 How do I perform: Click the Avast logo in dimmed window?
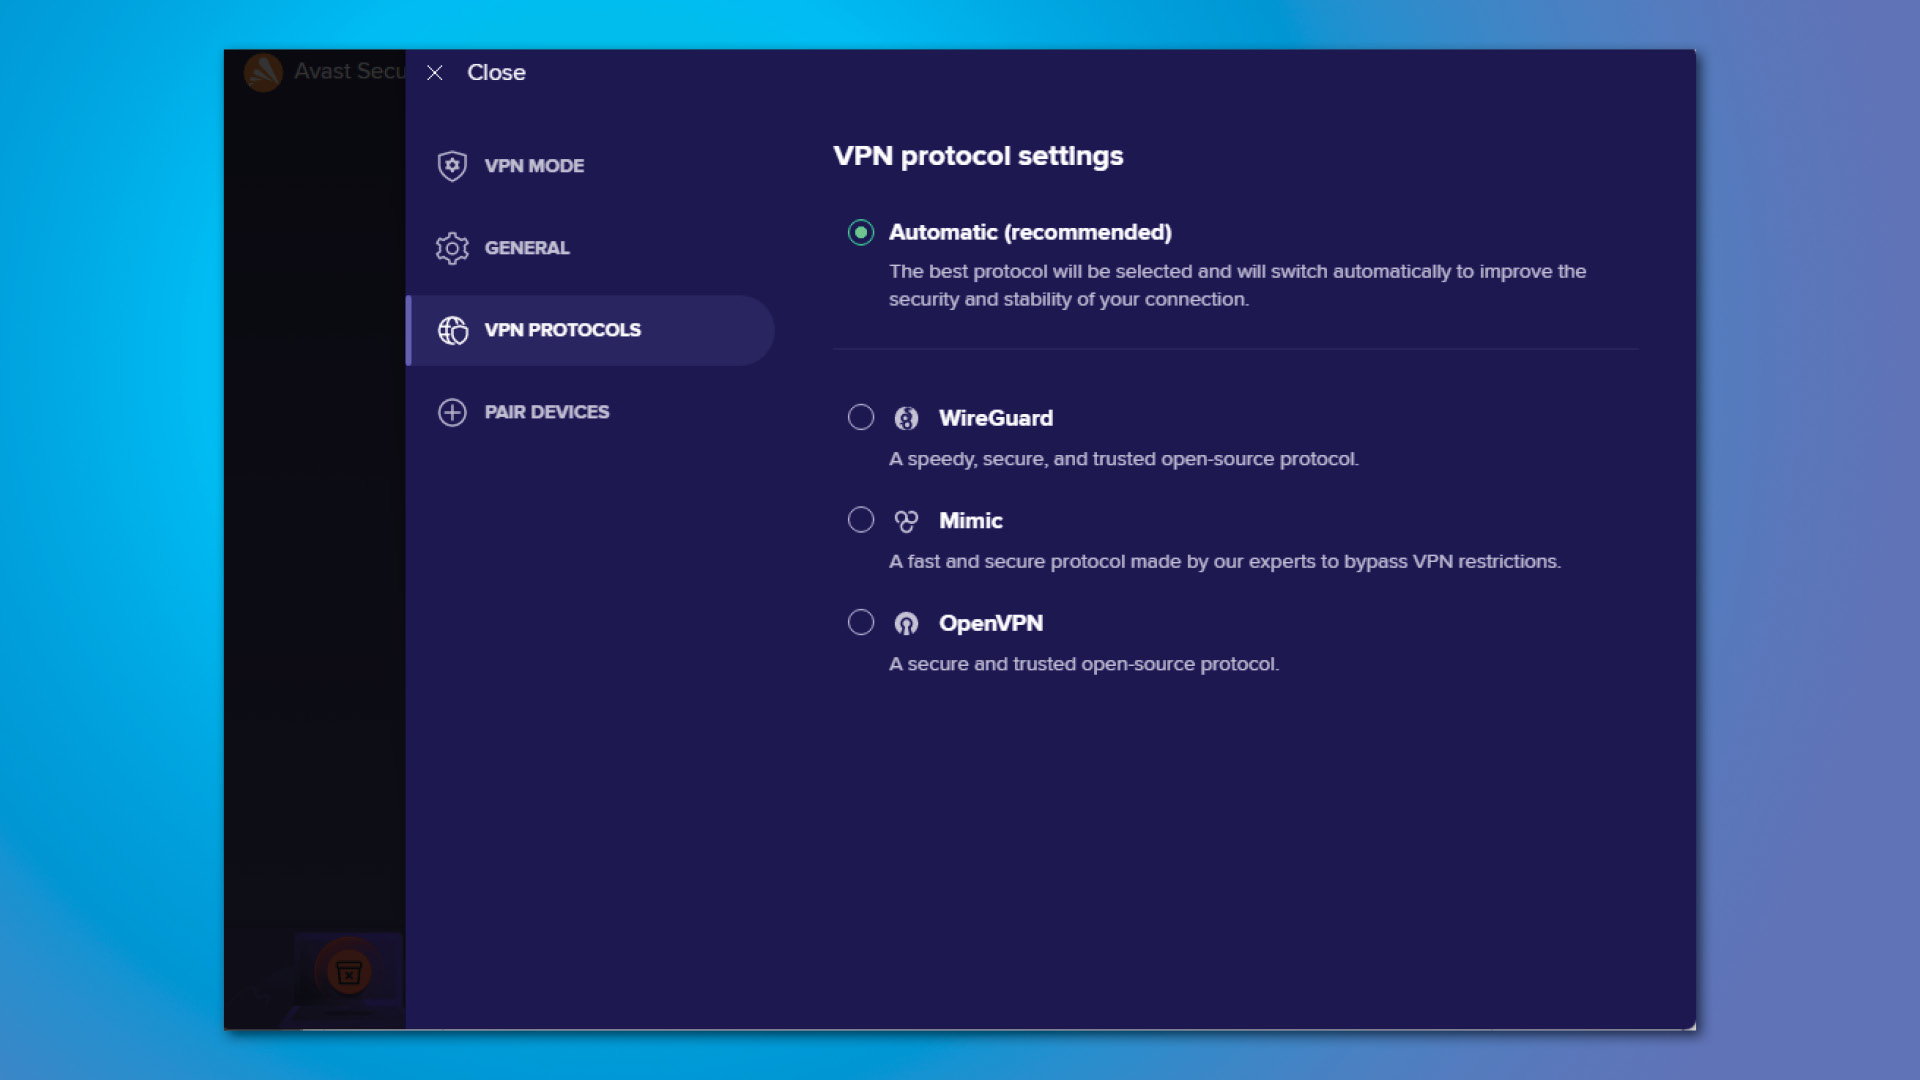[x=264, y=72]
